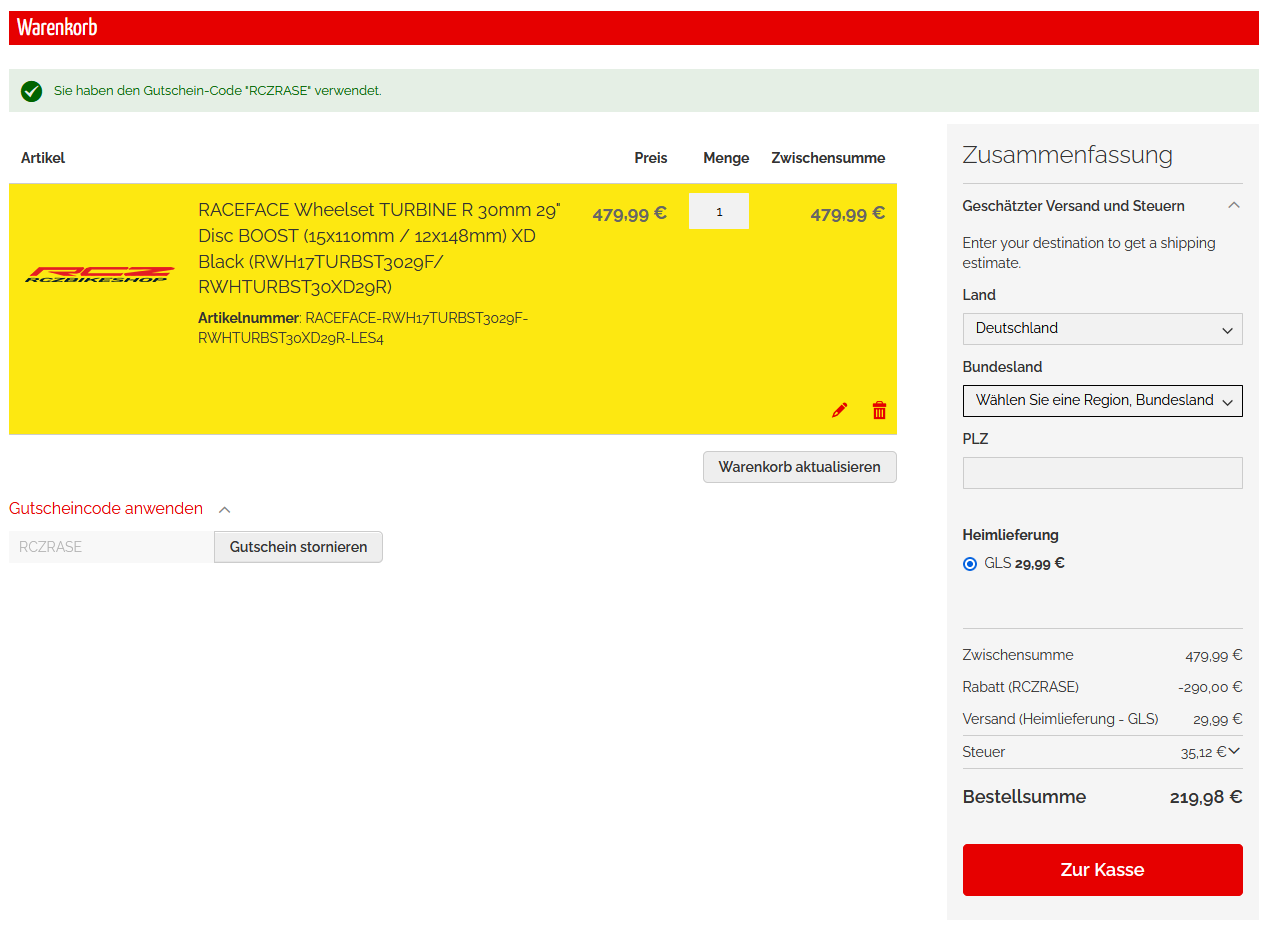Screen dimensions: 1268x932
Task: Click the Bestellsumme total 219,98 €
Action: coord(1205,797)
